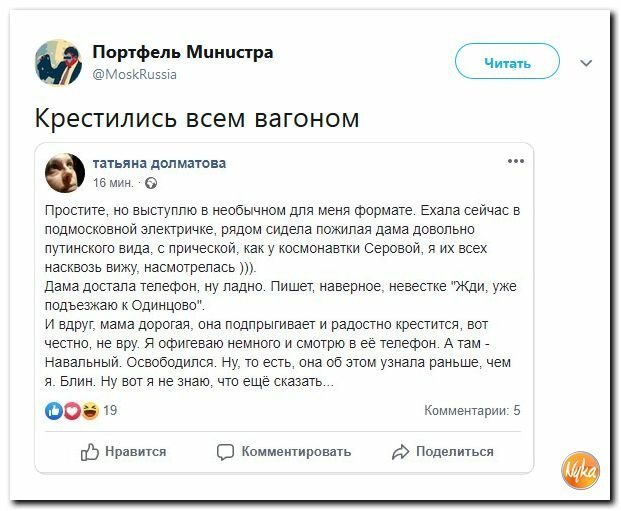Expand Комментарии: 5 comments

point(472,411)
